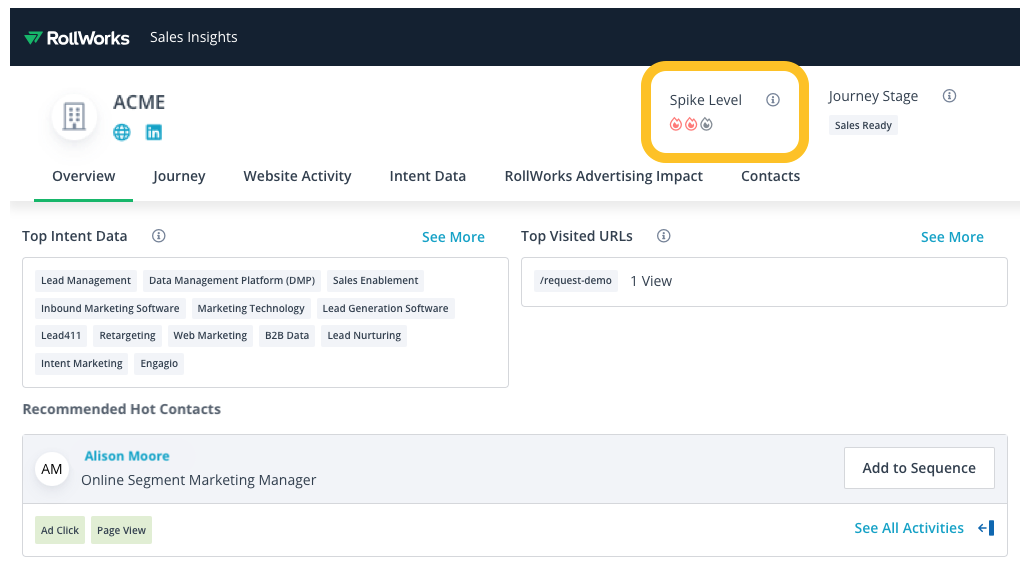1020x563 pixels.
Task: Open Alison Moore's contact link
Action: (127, 456)
